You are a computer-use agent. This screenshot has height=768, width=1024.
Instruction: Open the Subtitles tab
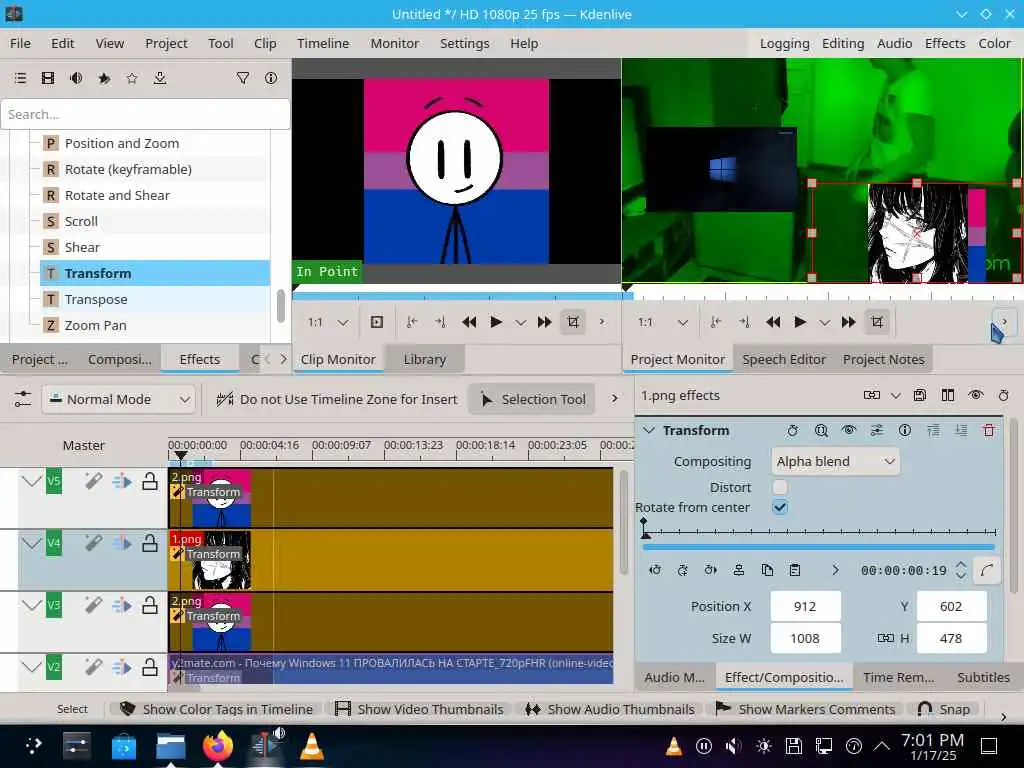point(983,677)
